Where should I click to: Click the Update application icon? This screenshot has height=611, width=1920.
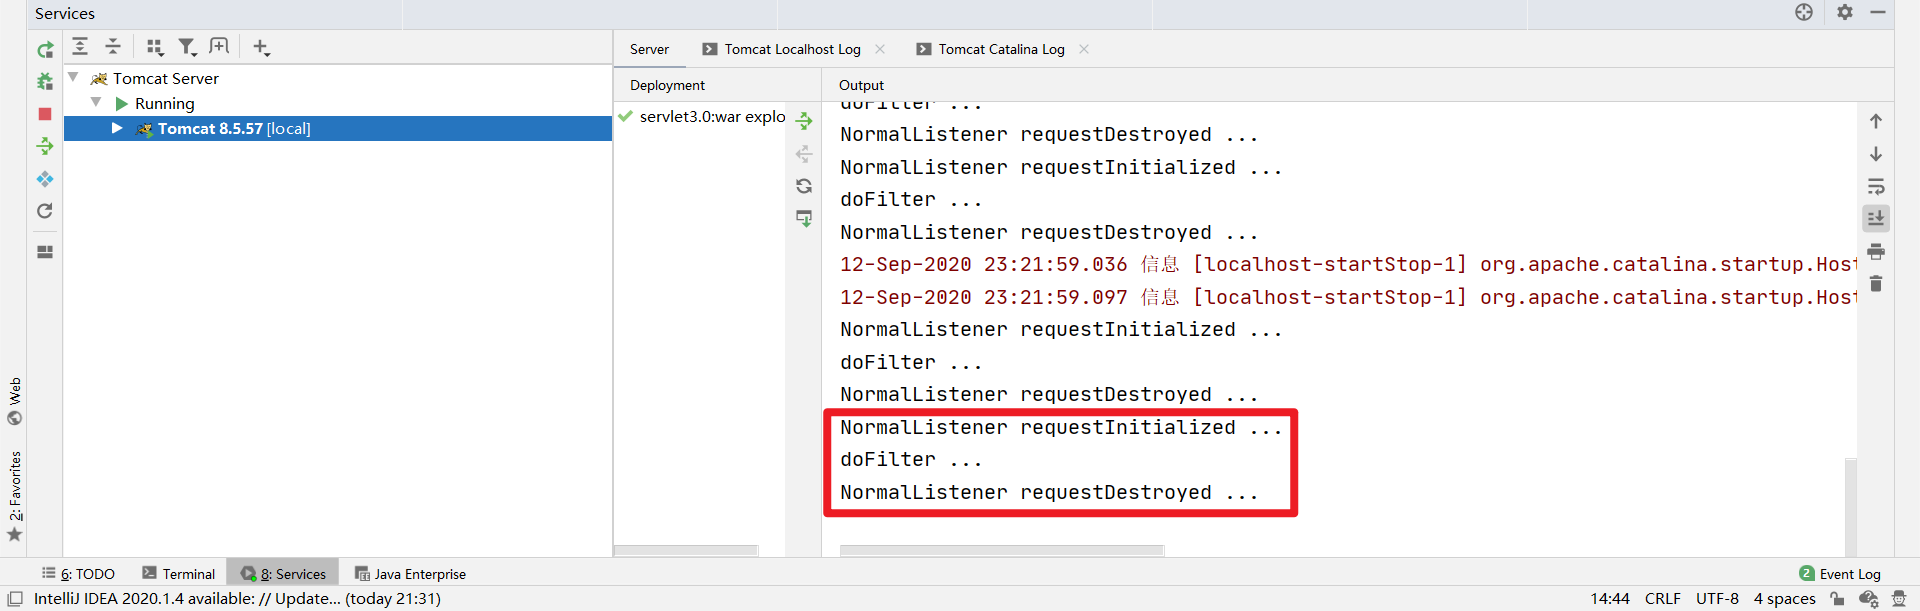[45, 179]
